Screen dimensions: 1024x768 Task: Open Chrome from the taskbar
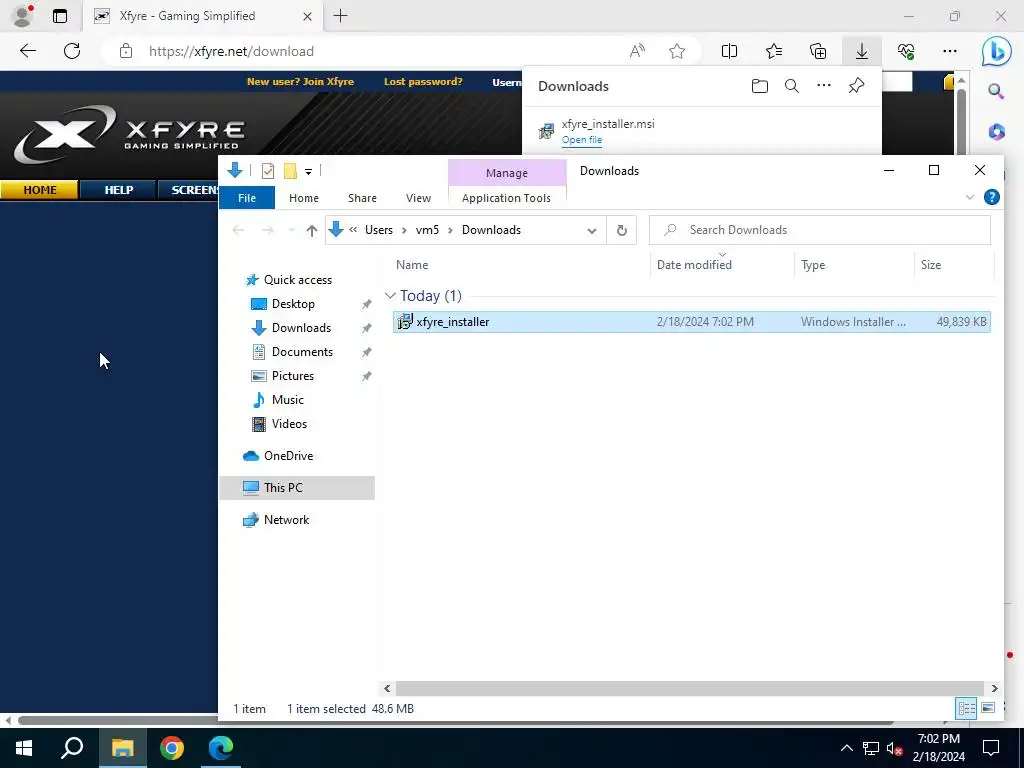click(172, 748)
